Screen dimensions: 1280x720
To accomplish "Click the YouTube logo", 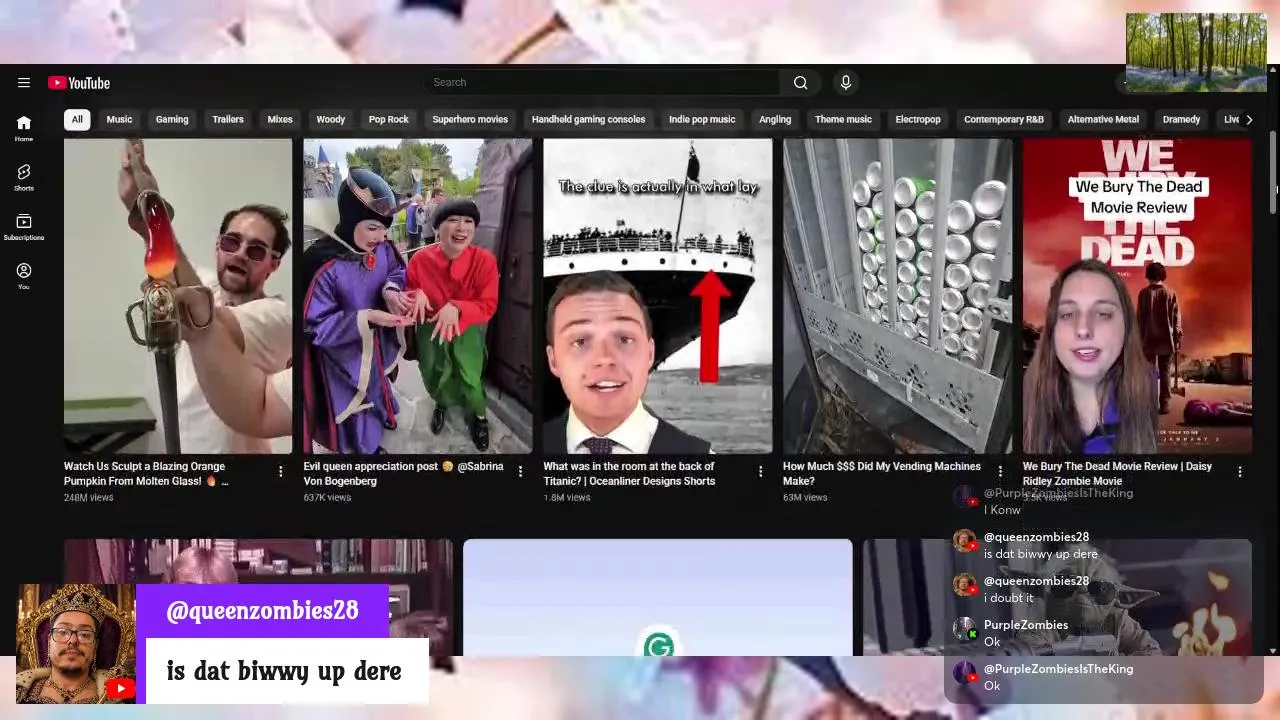I will [x=79, y=83].
